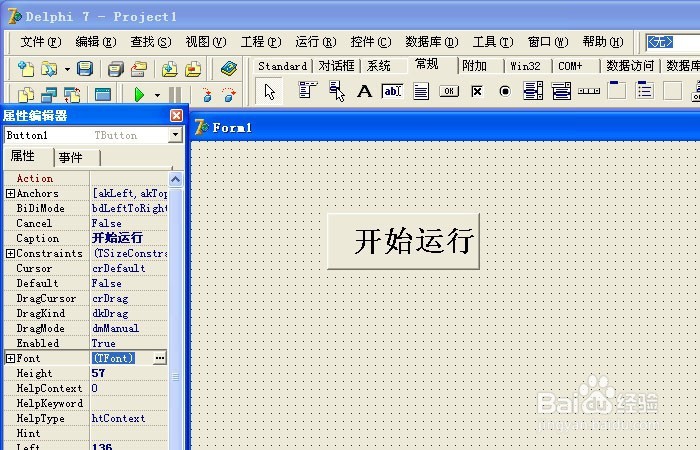Click the Trace Into debug icon

[207, 95]
